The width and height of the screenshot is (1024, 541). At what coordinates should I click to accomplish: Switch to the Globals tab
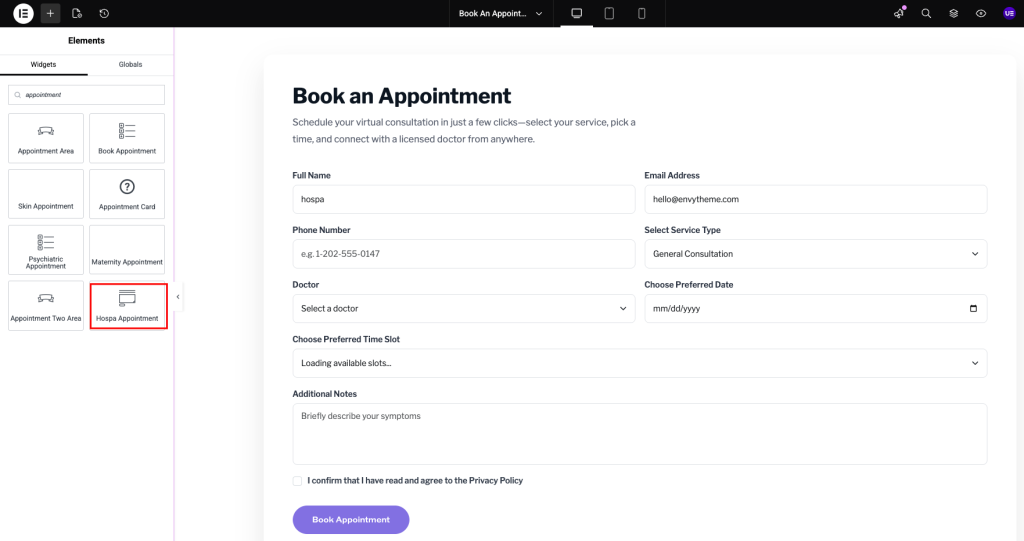click(130, 64)
